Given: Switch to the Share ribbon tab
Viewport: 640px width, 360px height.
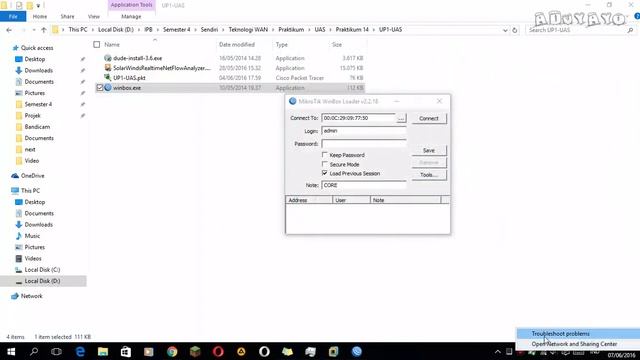Looking at the screenshot, I should tap(67, 16).
